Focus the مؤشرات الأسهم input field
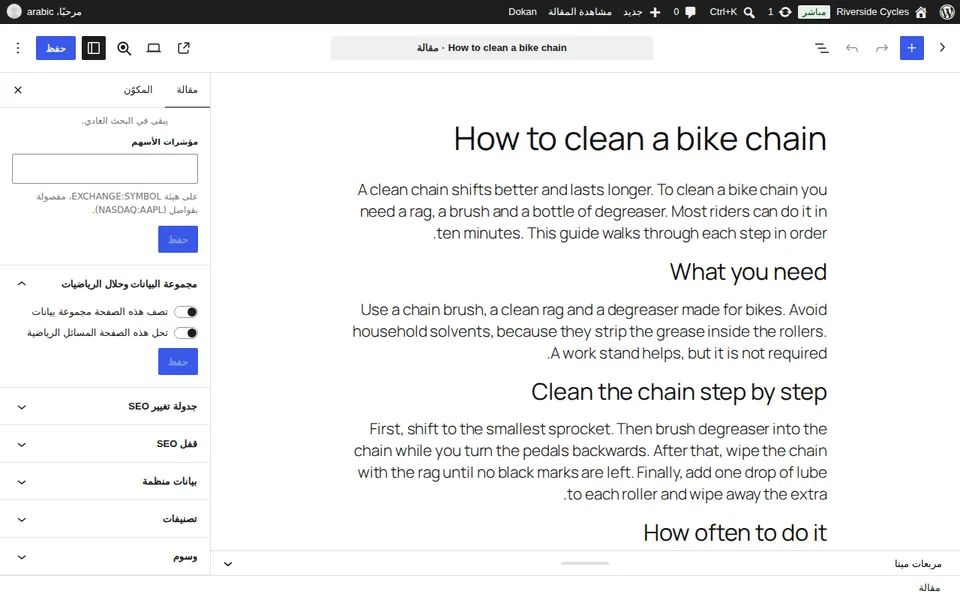Image resolution: width=960 pixels, height=600 pixels. (x=105, y=168)
